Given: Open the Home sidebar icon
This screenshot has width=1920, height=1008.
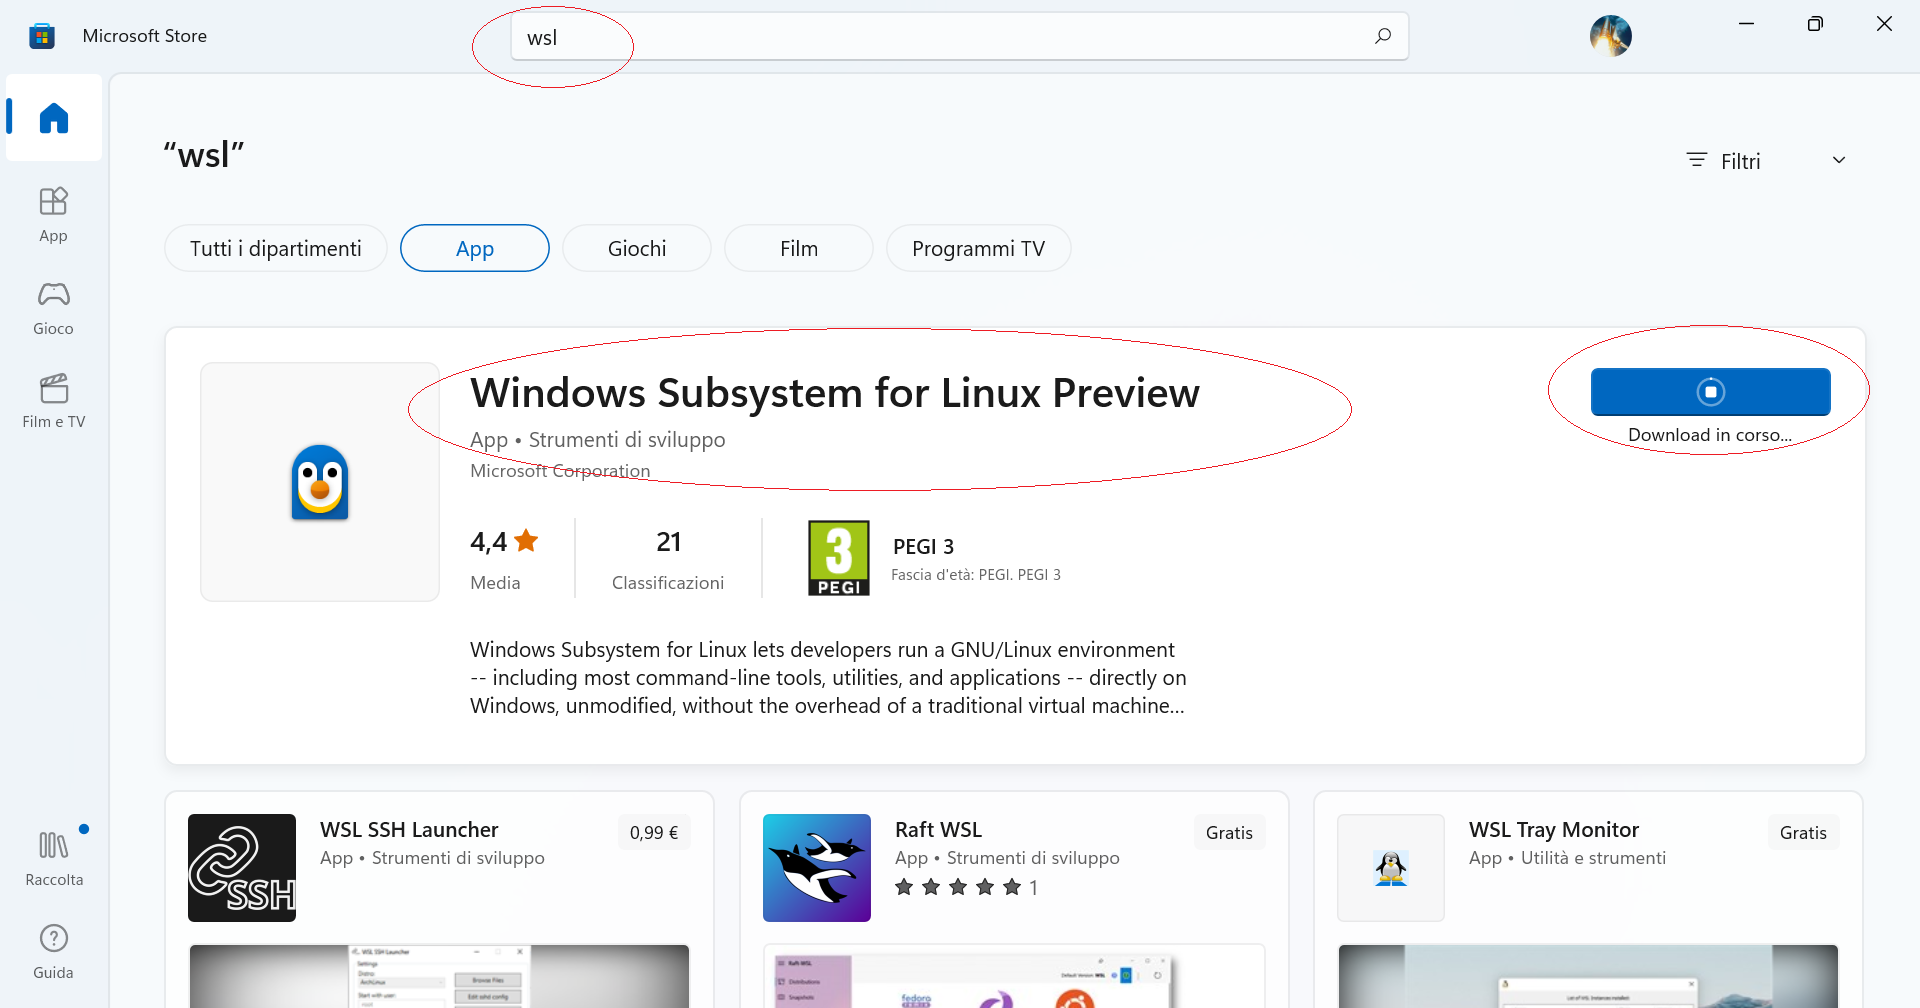Looking at the screenshot, I should pyautogui.click(x=54, y=118).
